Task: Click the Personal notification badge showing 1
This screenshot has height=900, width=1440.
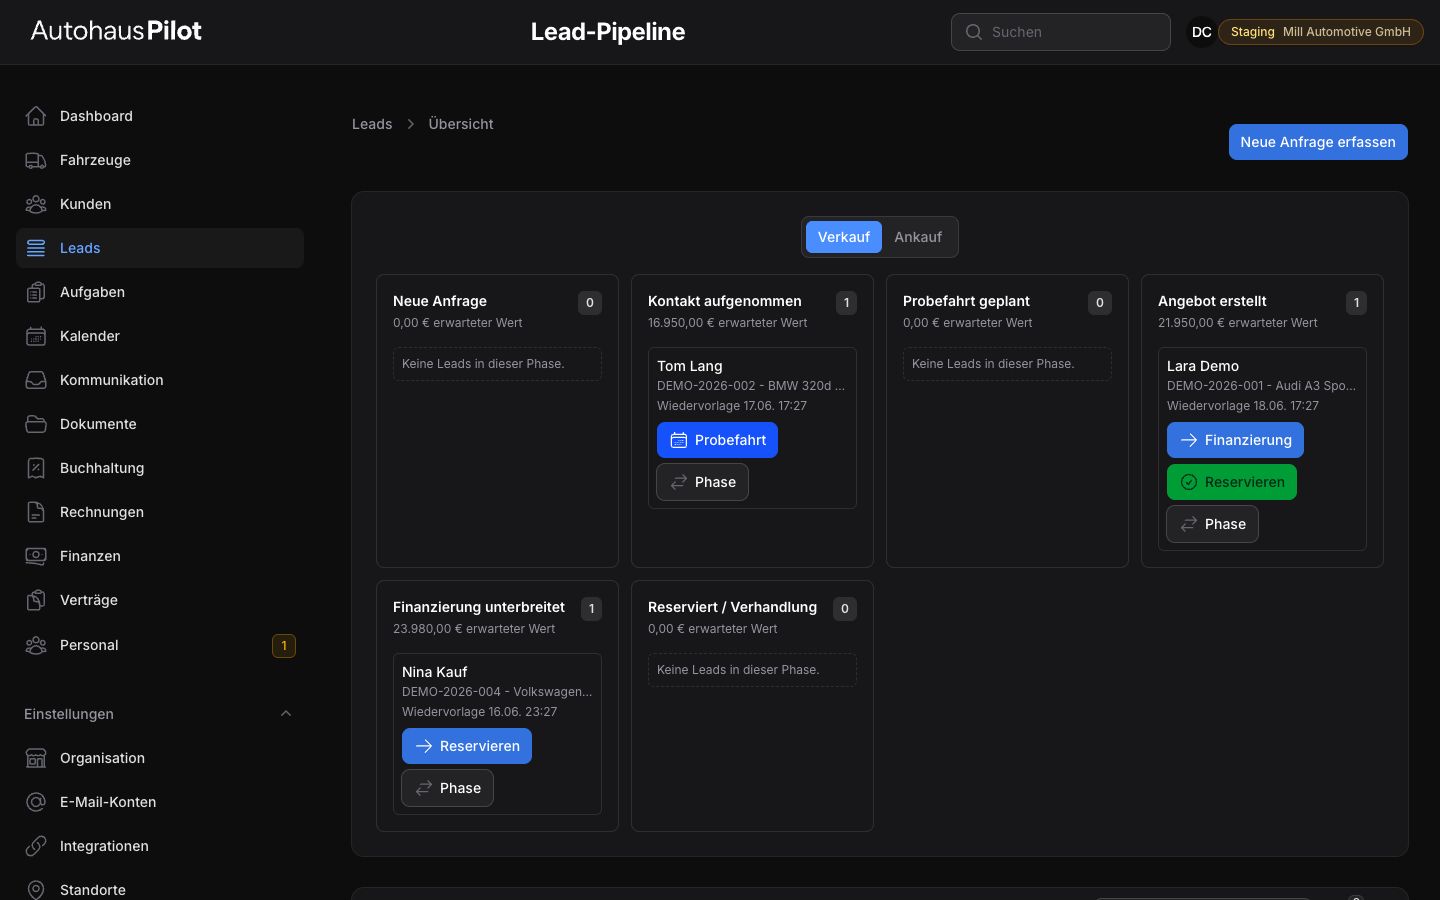Action: (x=284, y=646)
